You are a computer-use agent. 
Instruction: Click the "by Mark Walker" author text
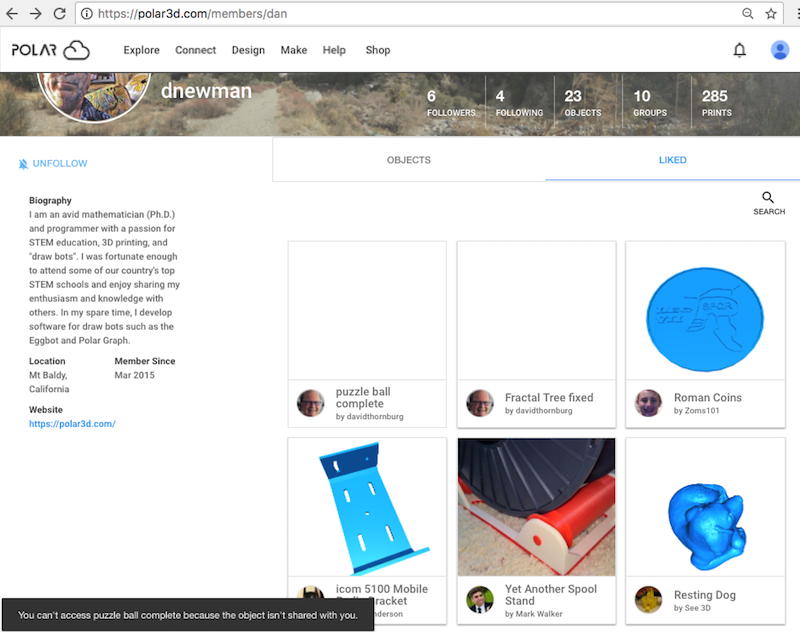534,614
